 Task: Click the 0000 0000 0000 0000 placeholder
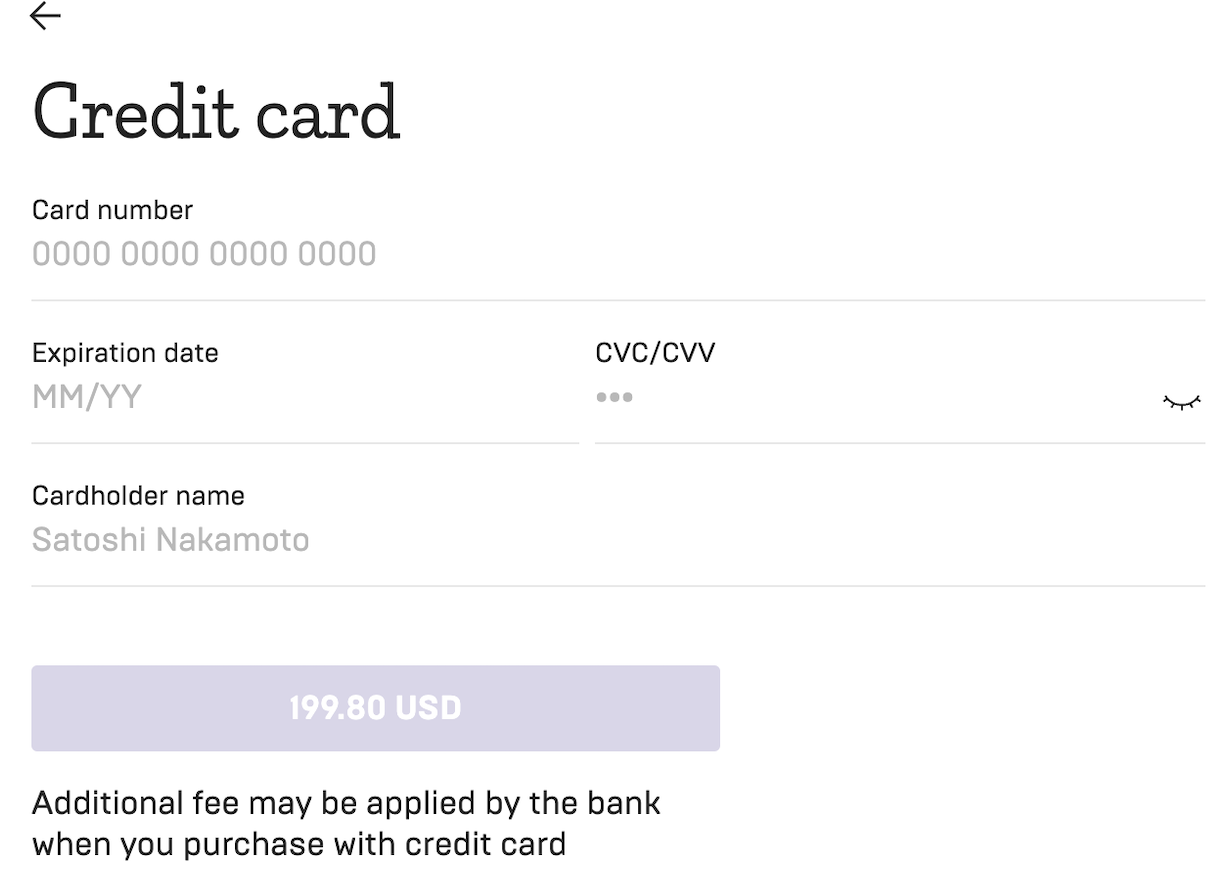[204, 254]
